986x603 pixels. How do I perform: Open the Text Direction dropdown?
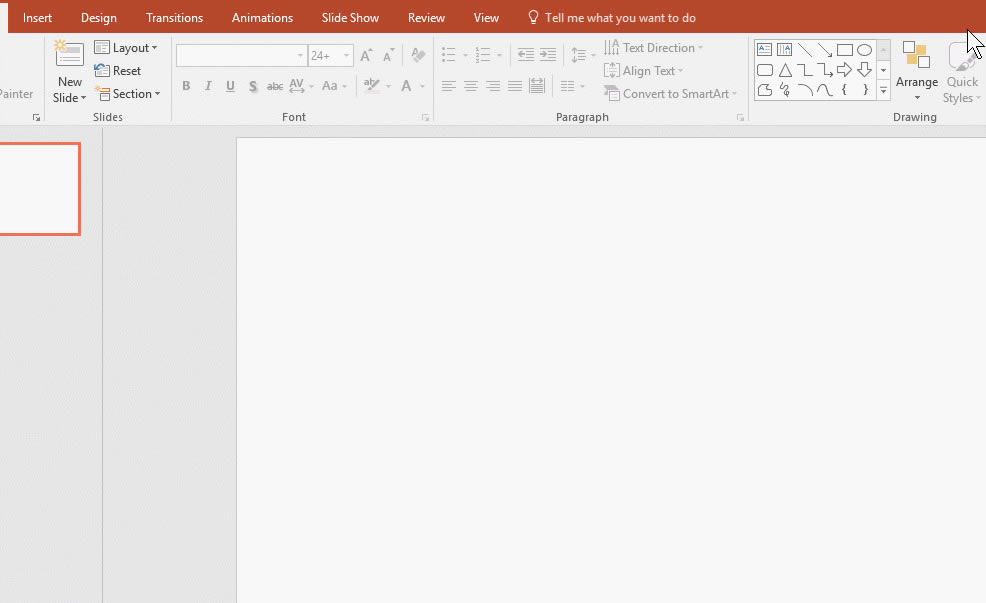(x=653, y=48)
